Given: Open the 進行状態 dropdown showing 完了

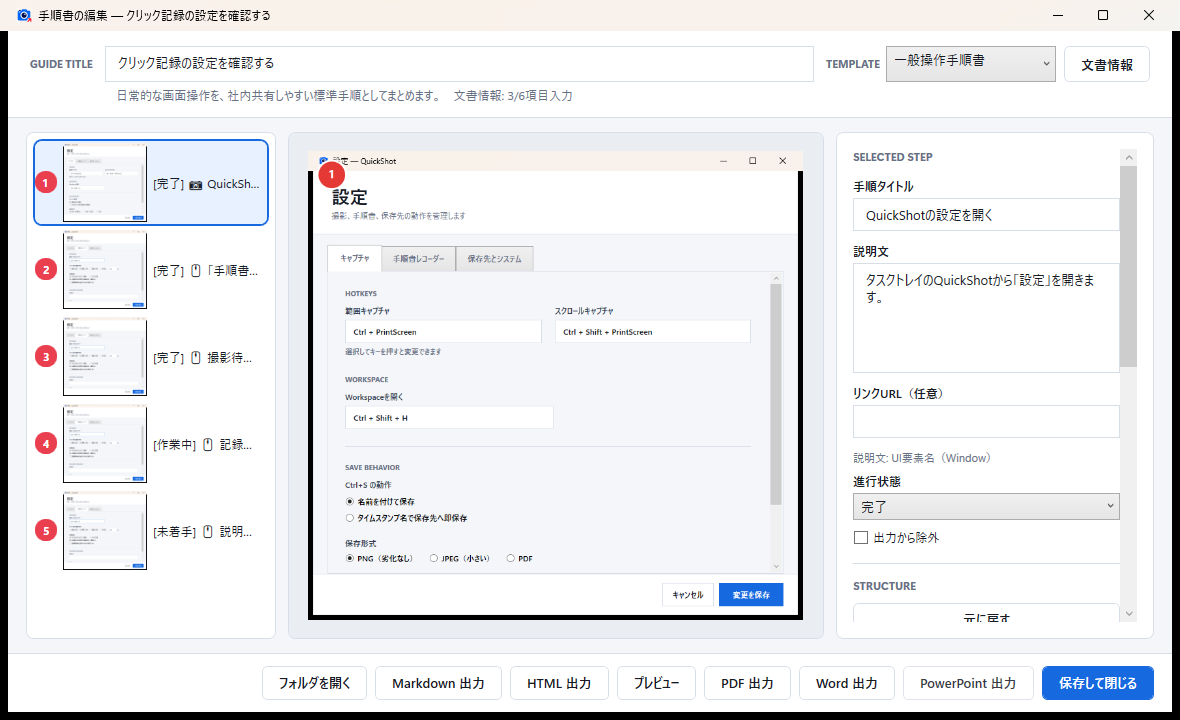Looking at the screenshot, I should click(x=986, y=507).
